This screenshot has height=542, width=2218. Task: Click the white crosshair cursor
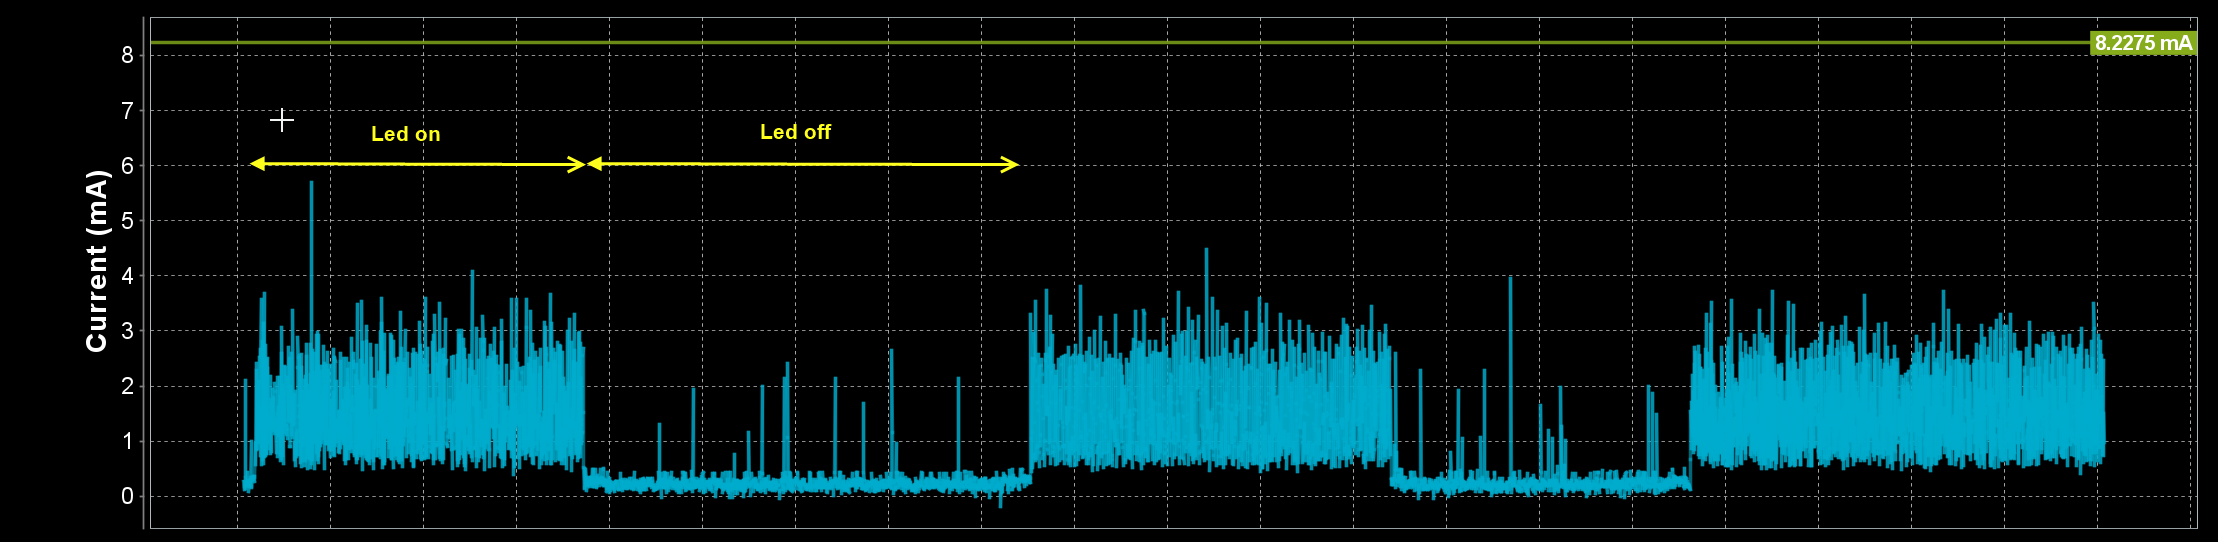click(282, 121)
